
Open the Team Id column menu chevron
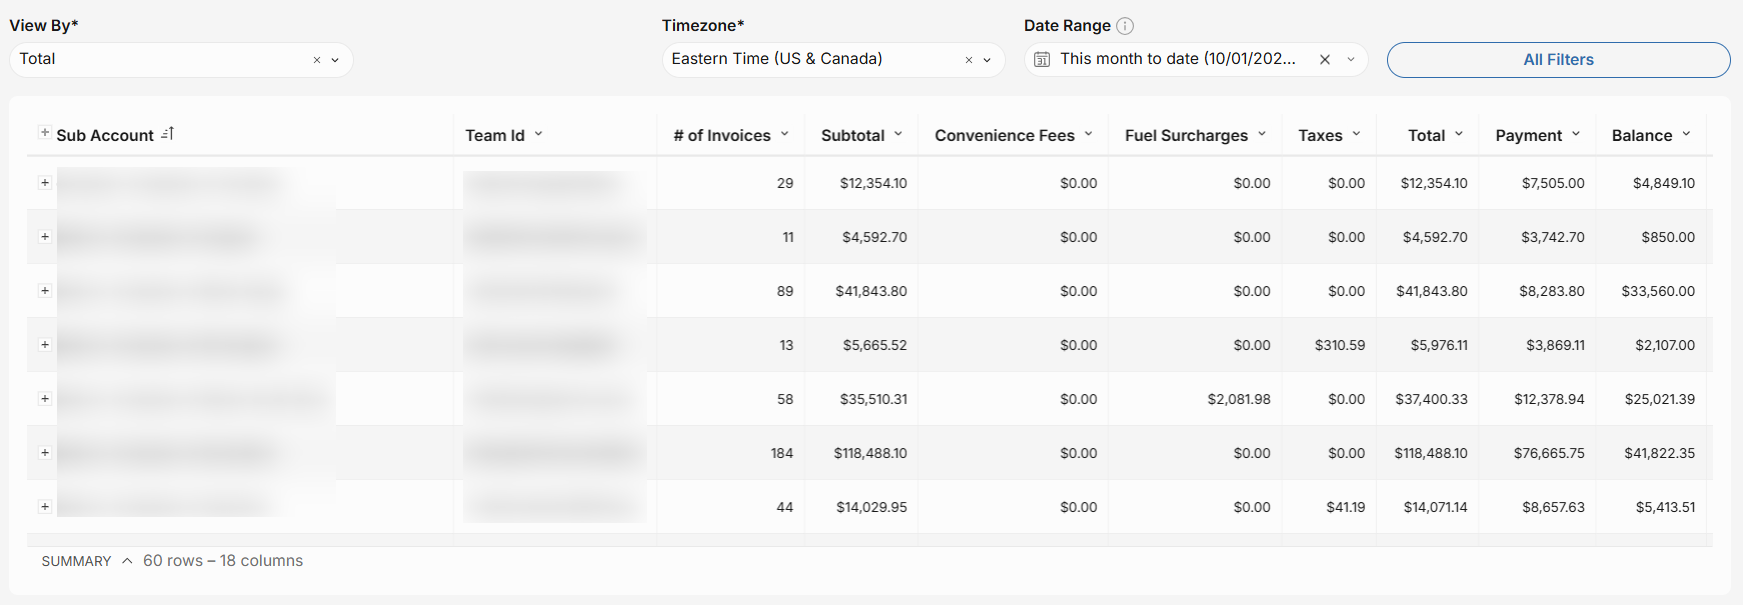pos(538,134)
